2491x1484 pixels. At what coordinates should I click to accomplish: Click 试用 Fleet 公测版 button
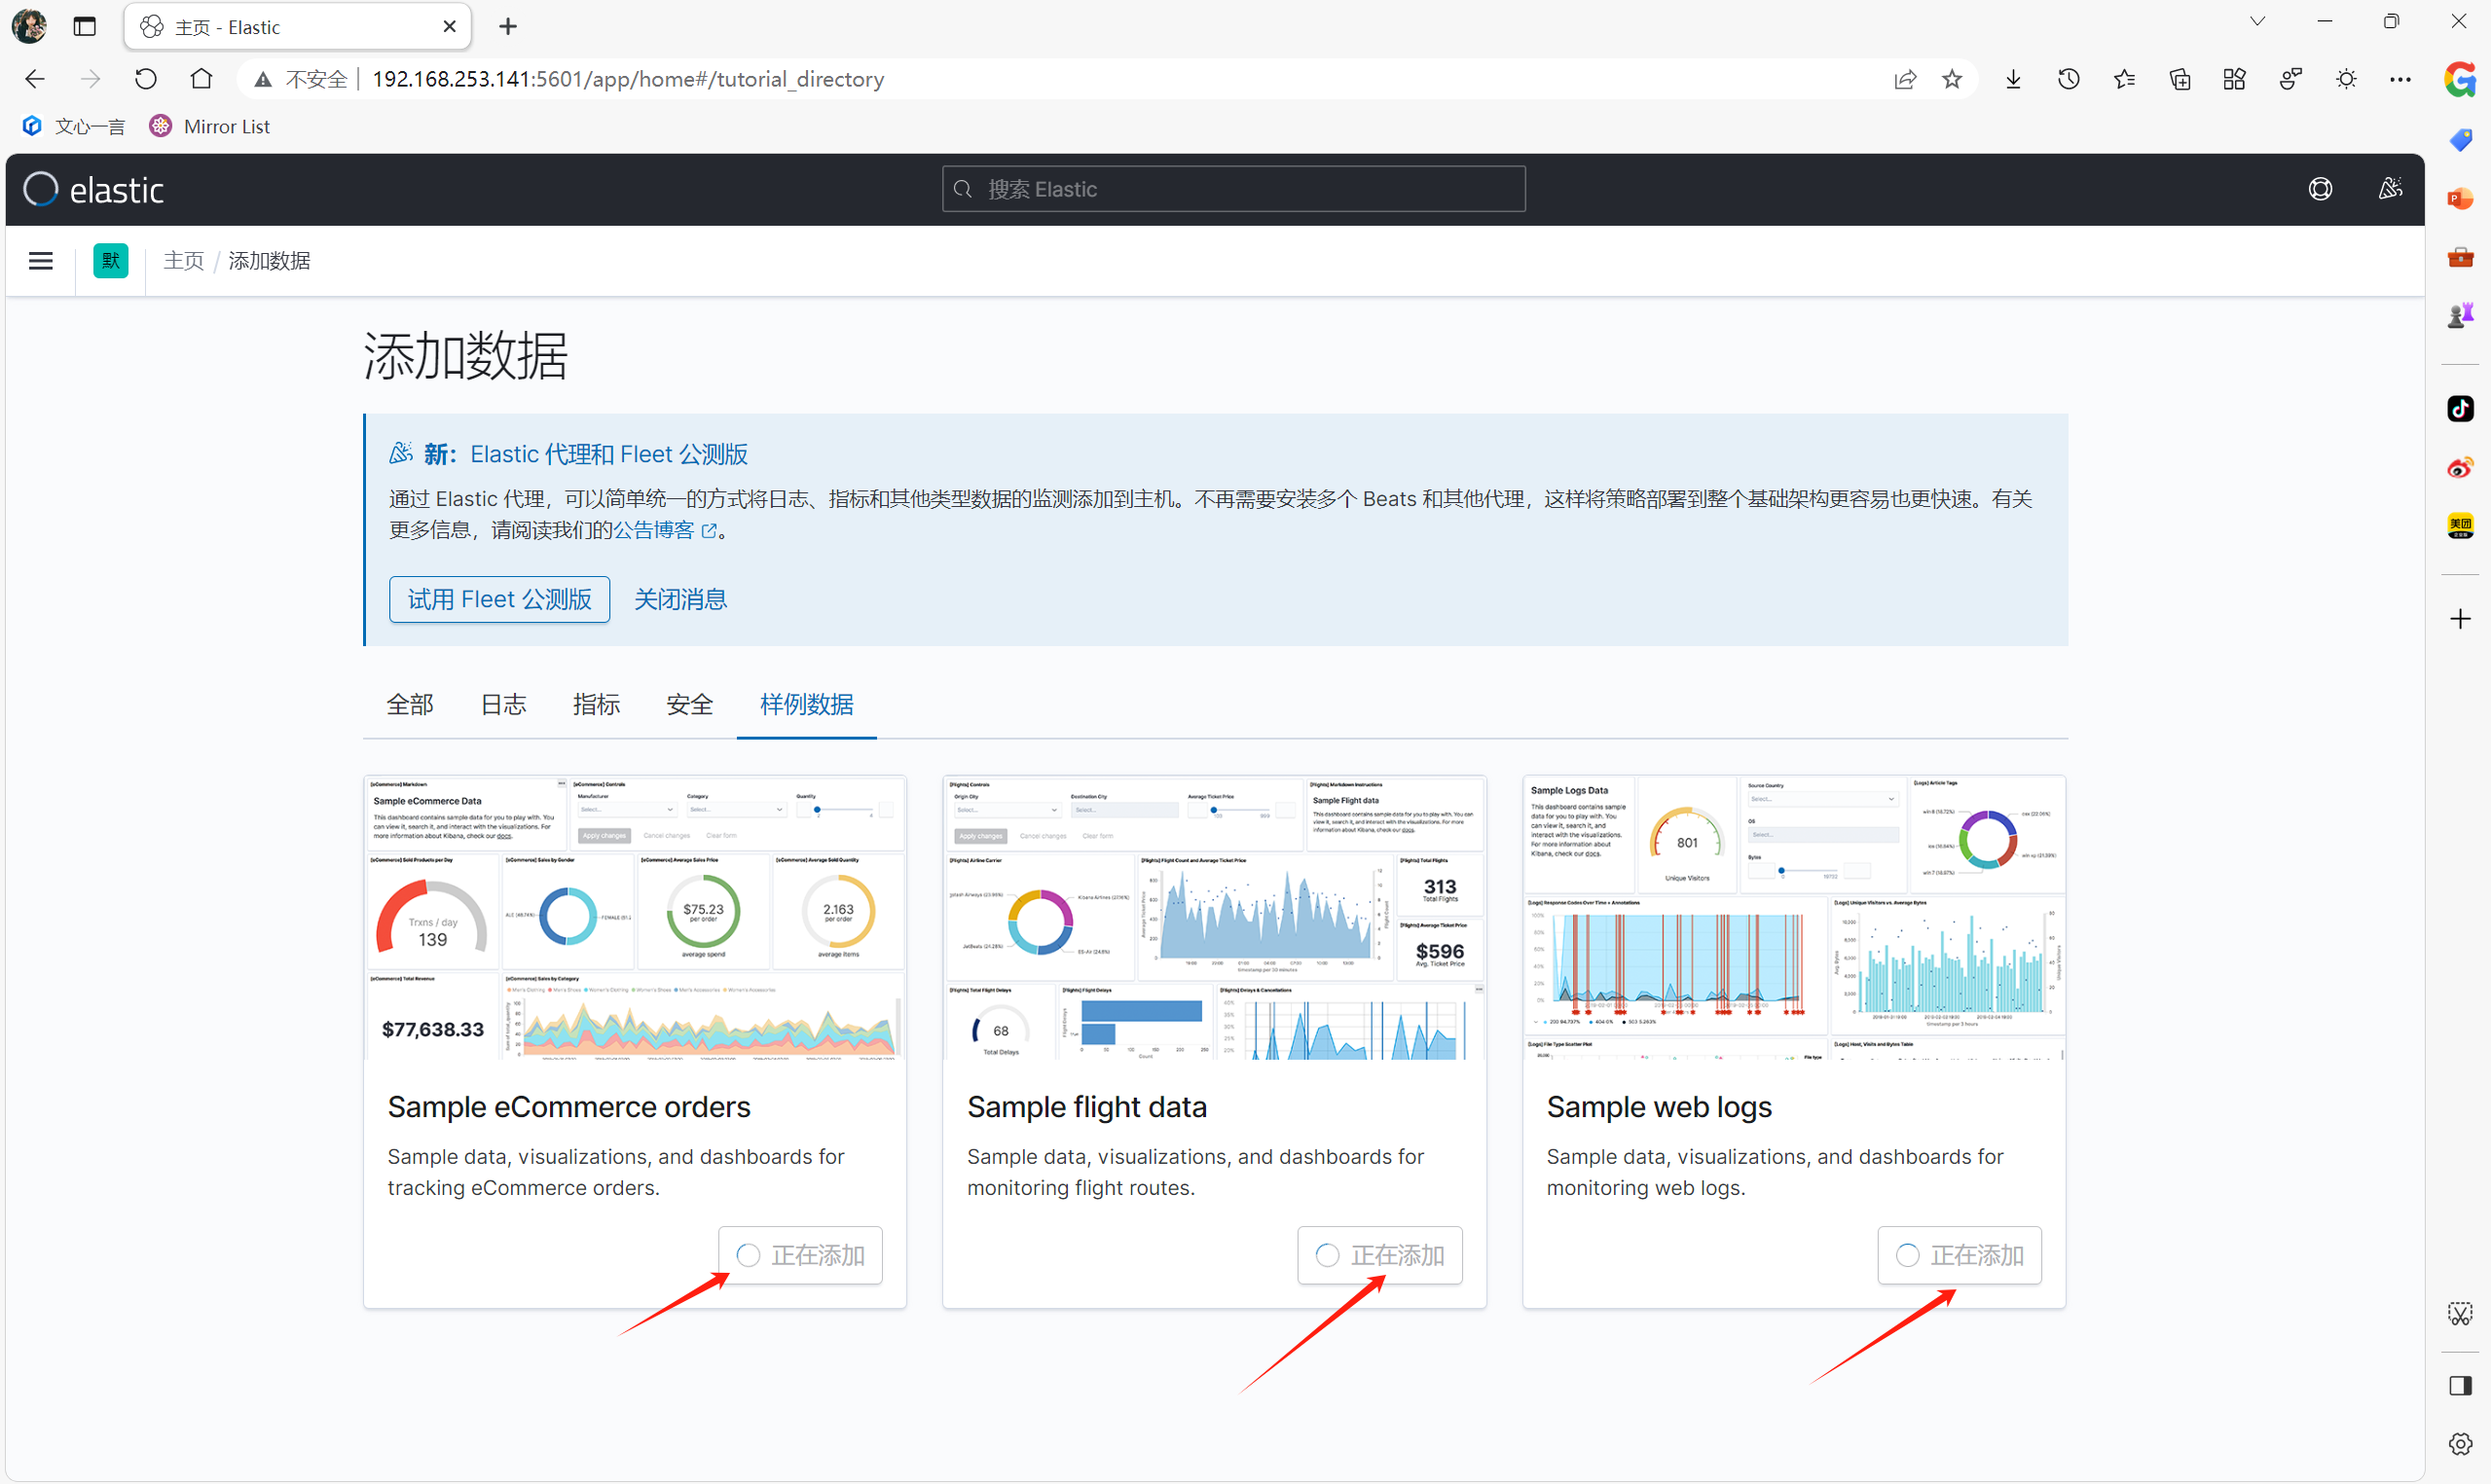click(499, 599)
